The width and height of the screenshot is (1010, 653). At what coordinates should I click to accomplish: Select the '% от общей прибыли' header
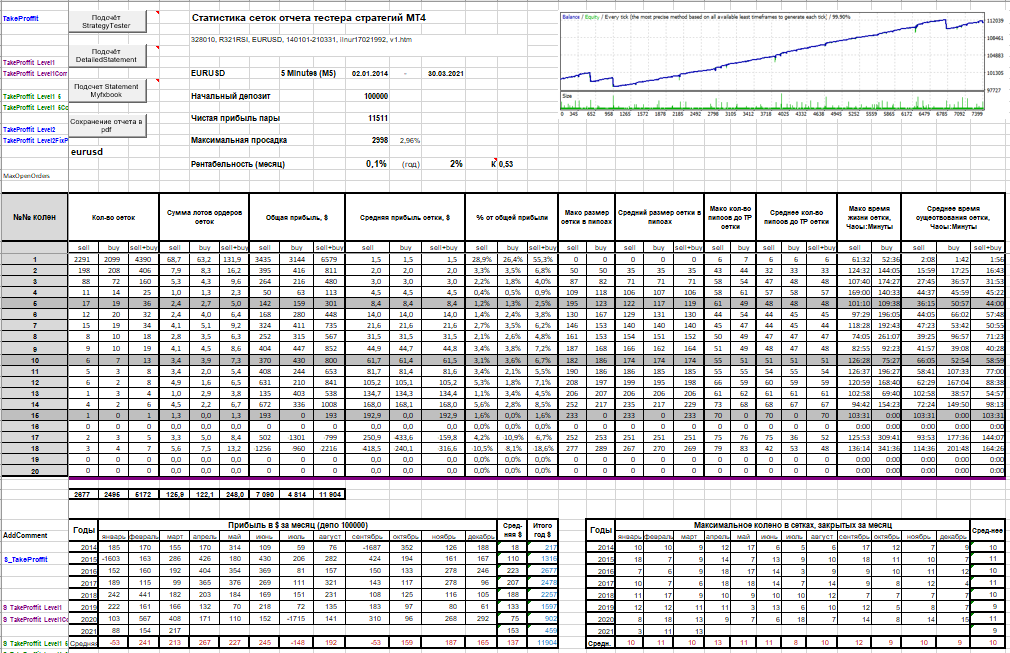point(512,218)
